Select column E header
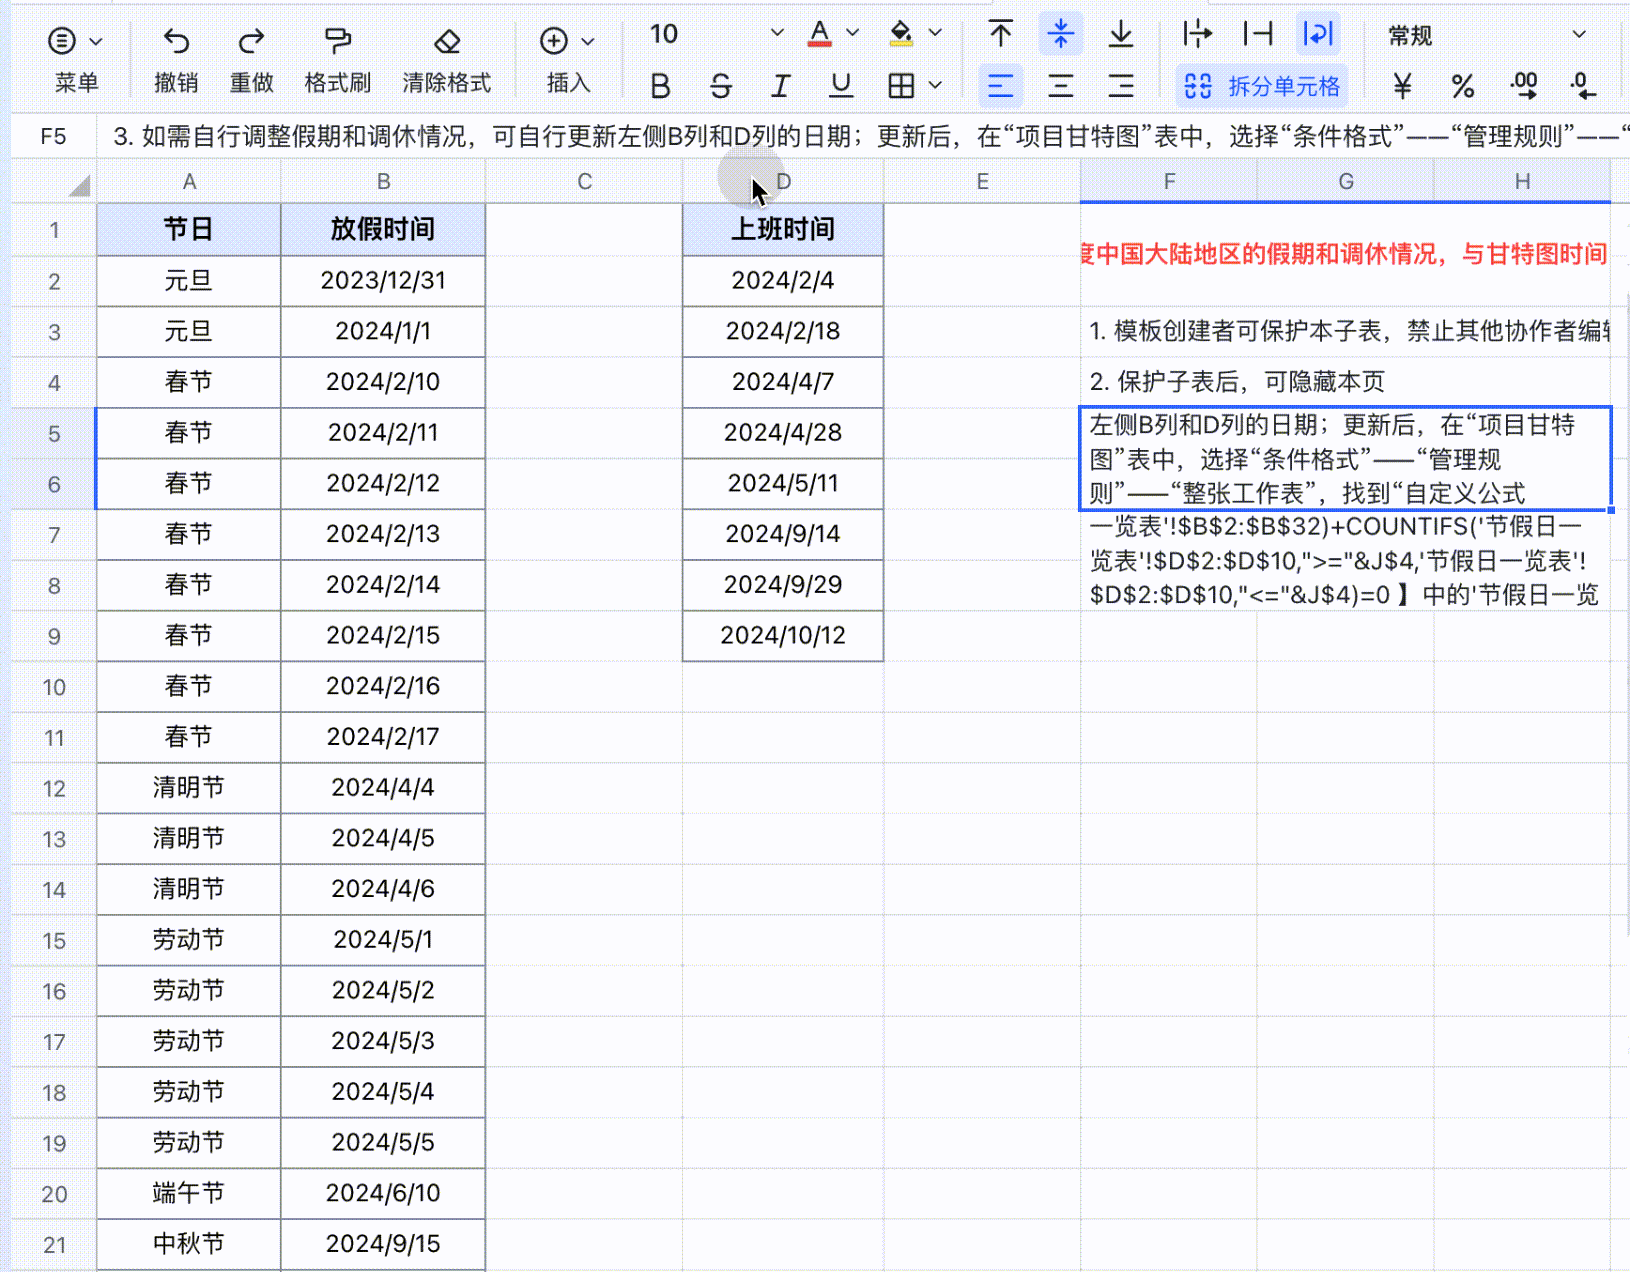This screenshot has width=1630, height=1272. click(982, 182)
